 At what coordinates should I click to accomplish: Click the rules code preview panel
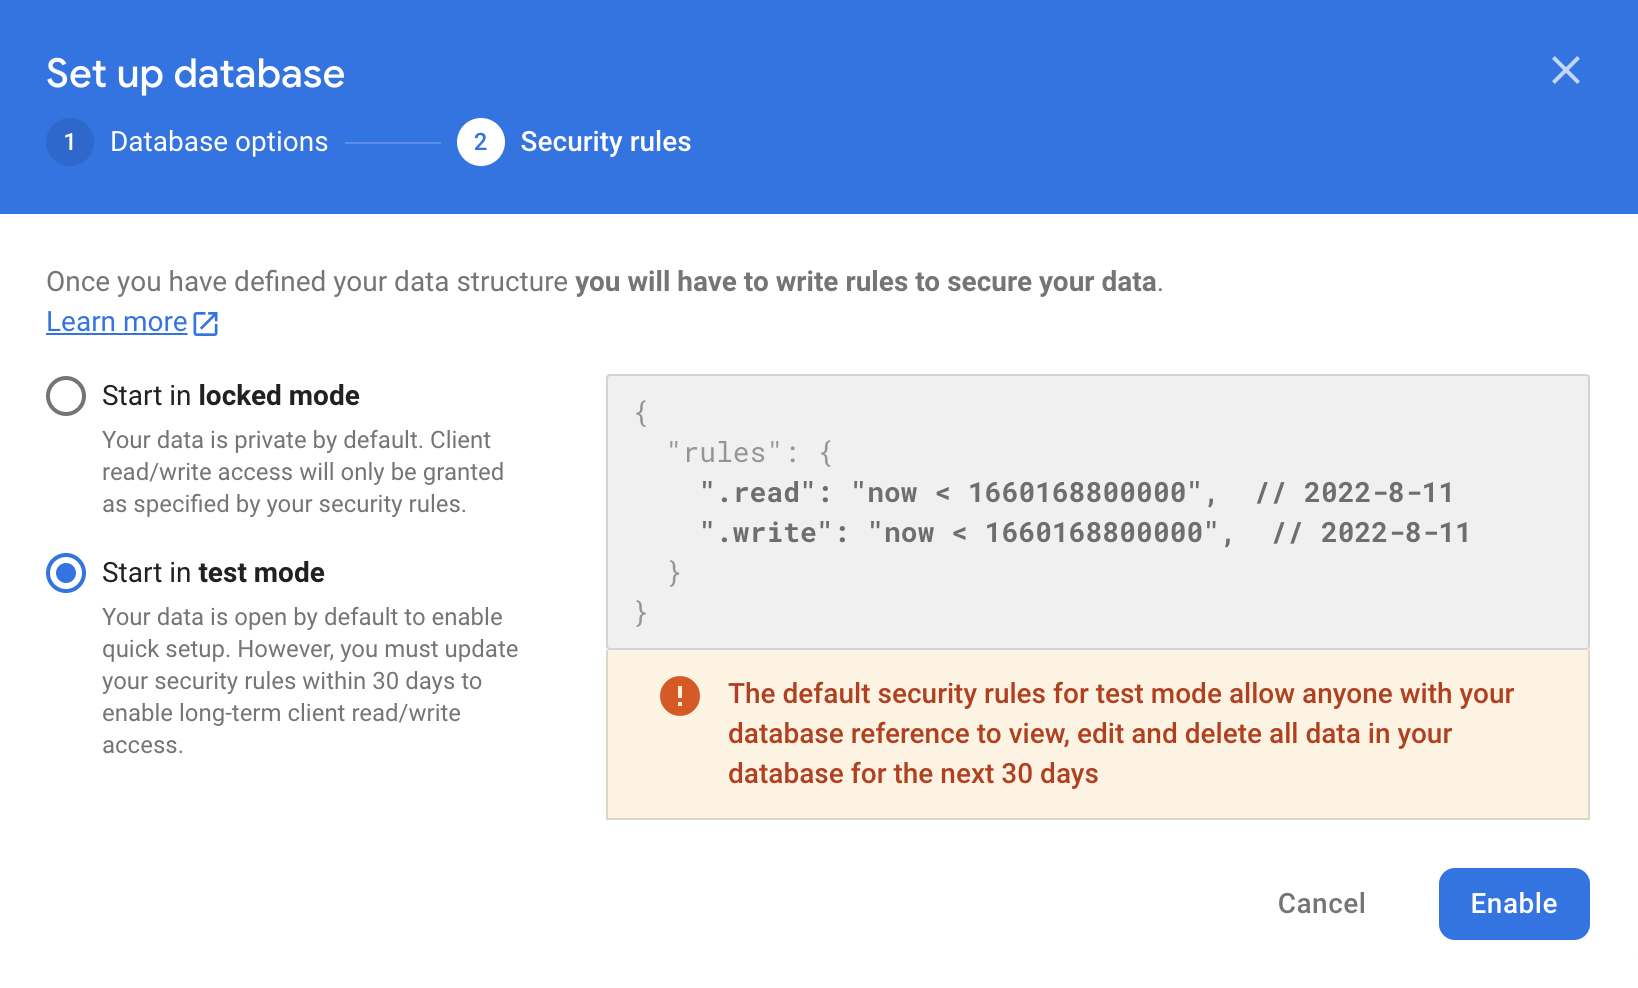tap(1097, 512)
